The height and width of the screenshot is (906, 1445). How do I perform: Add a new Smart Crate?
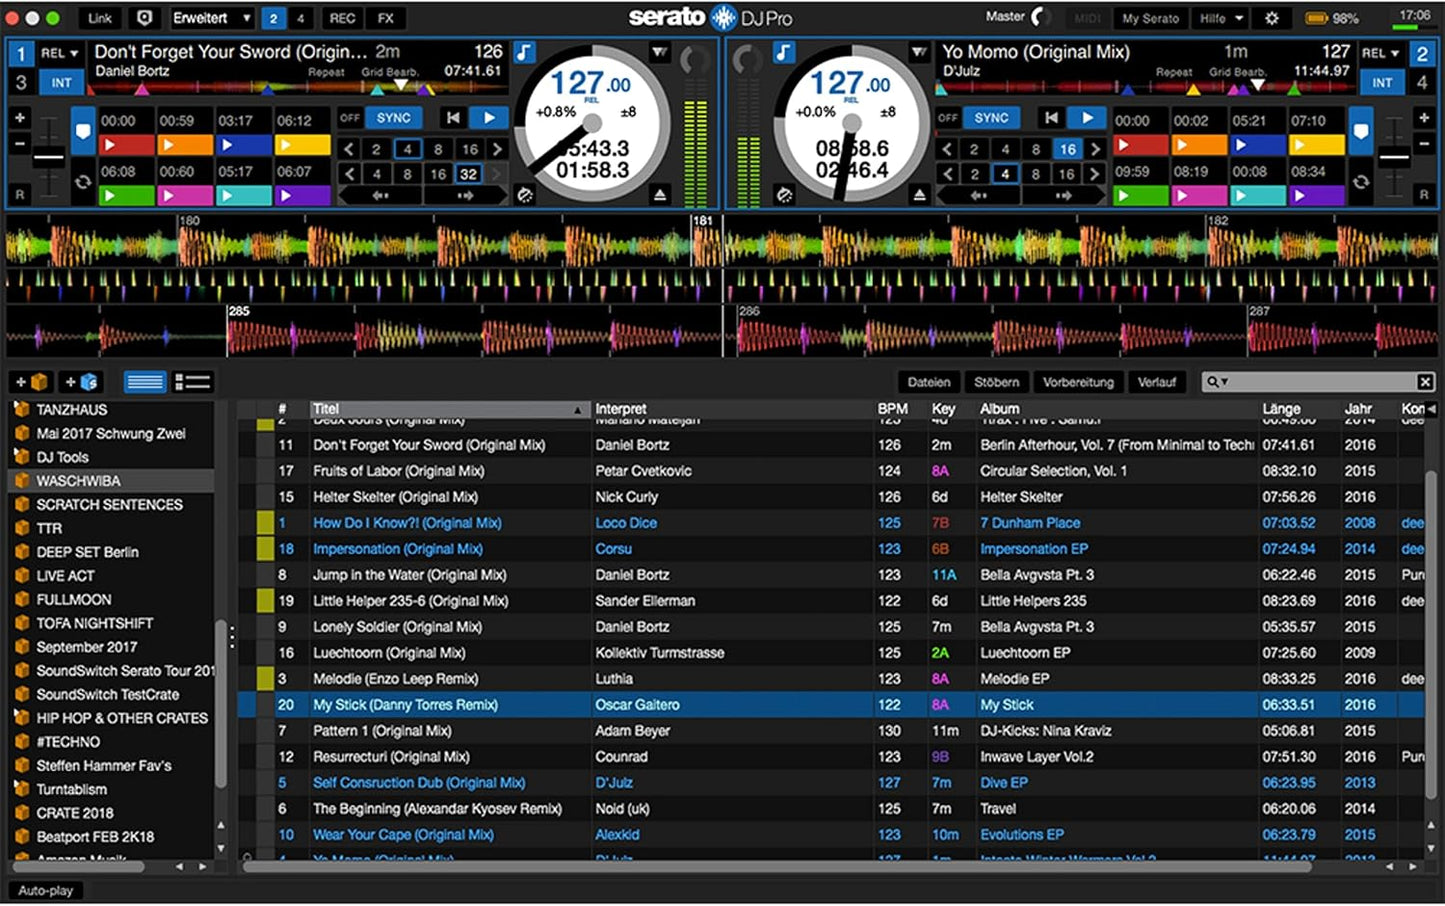point(82,381)
